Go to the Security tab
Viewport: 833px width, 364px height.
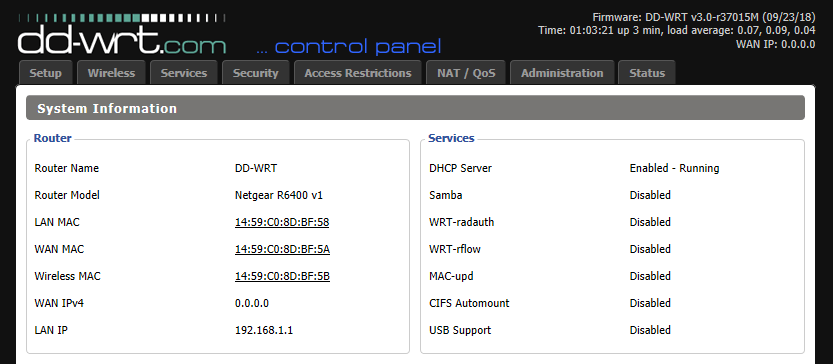256,73
